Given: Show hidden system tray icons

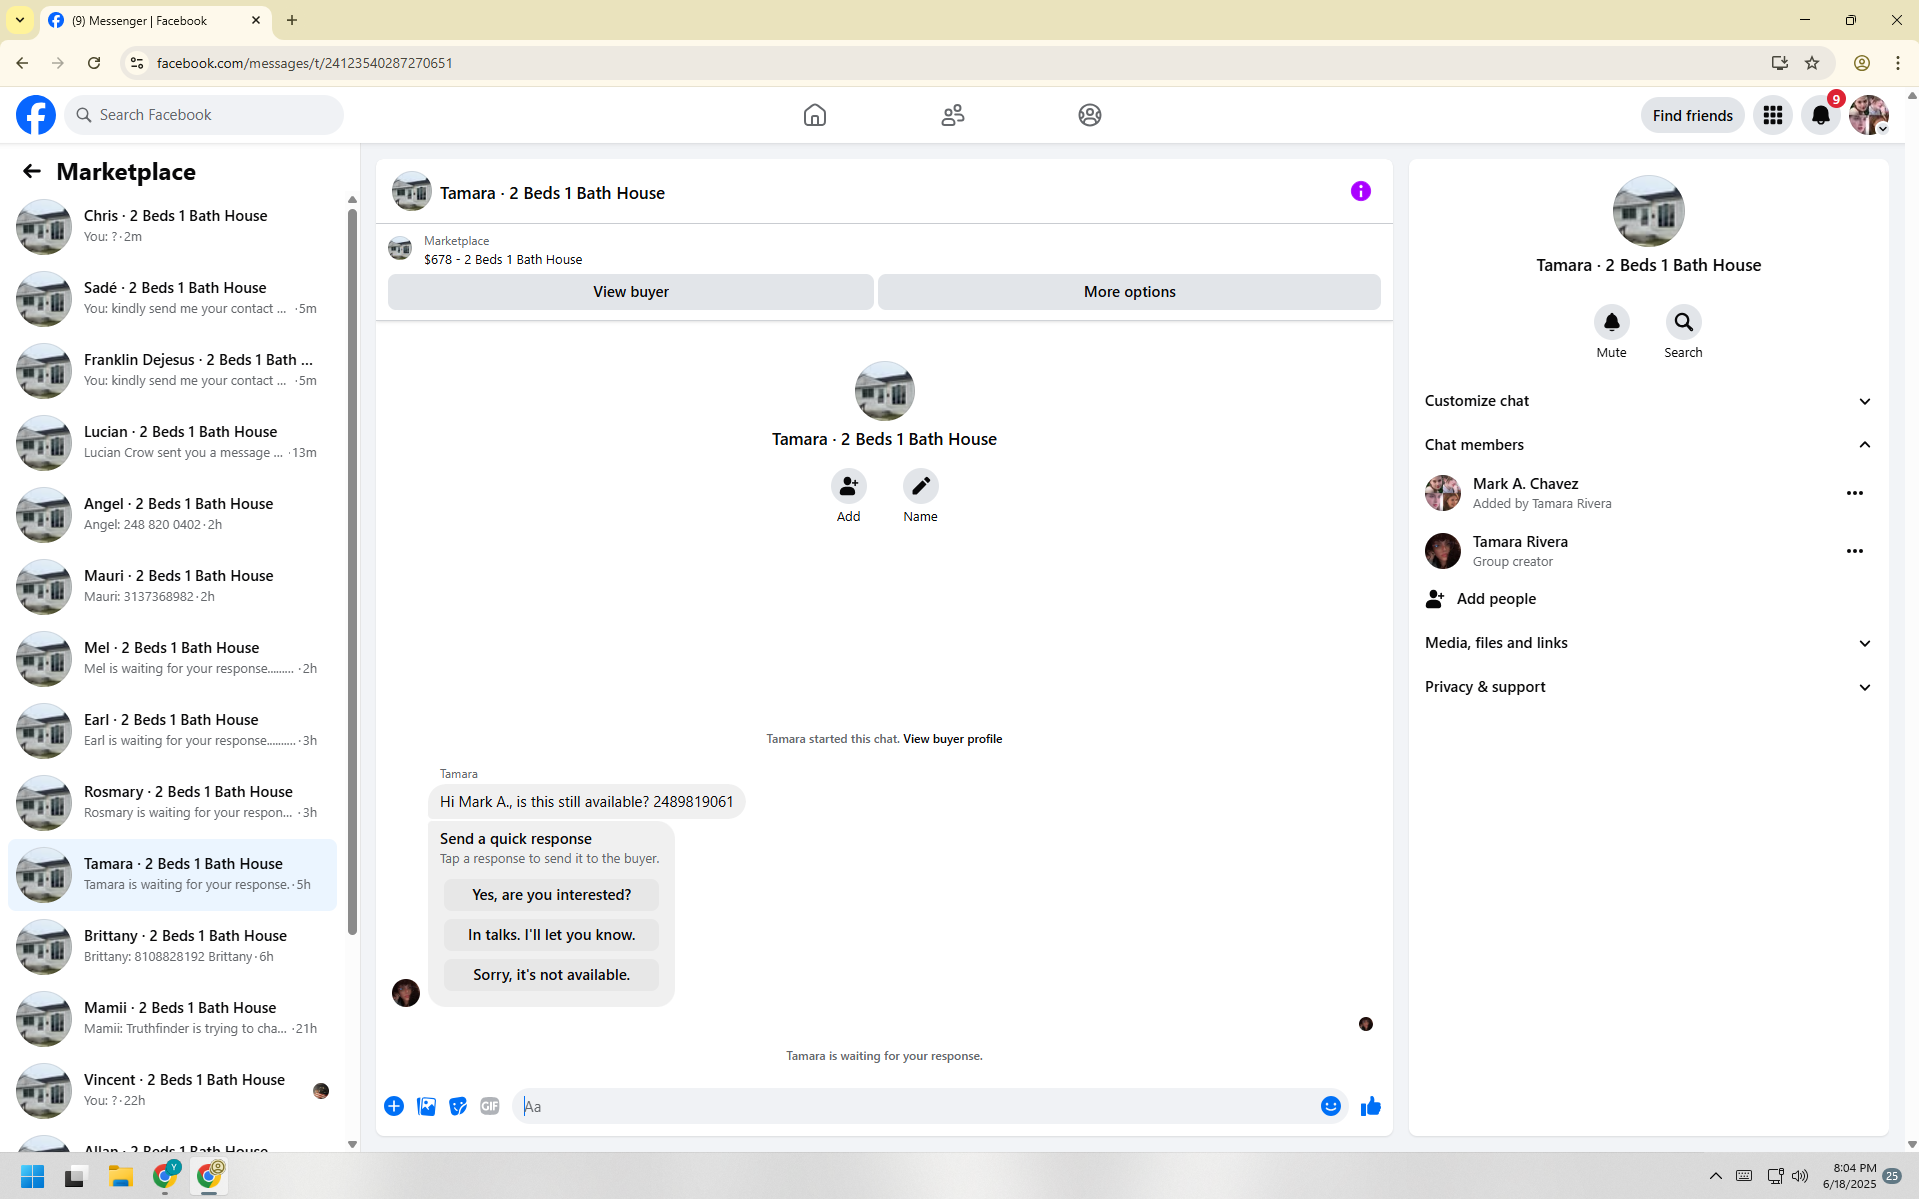Looking at the screenshot, I should tap(1716, 1176).
